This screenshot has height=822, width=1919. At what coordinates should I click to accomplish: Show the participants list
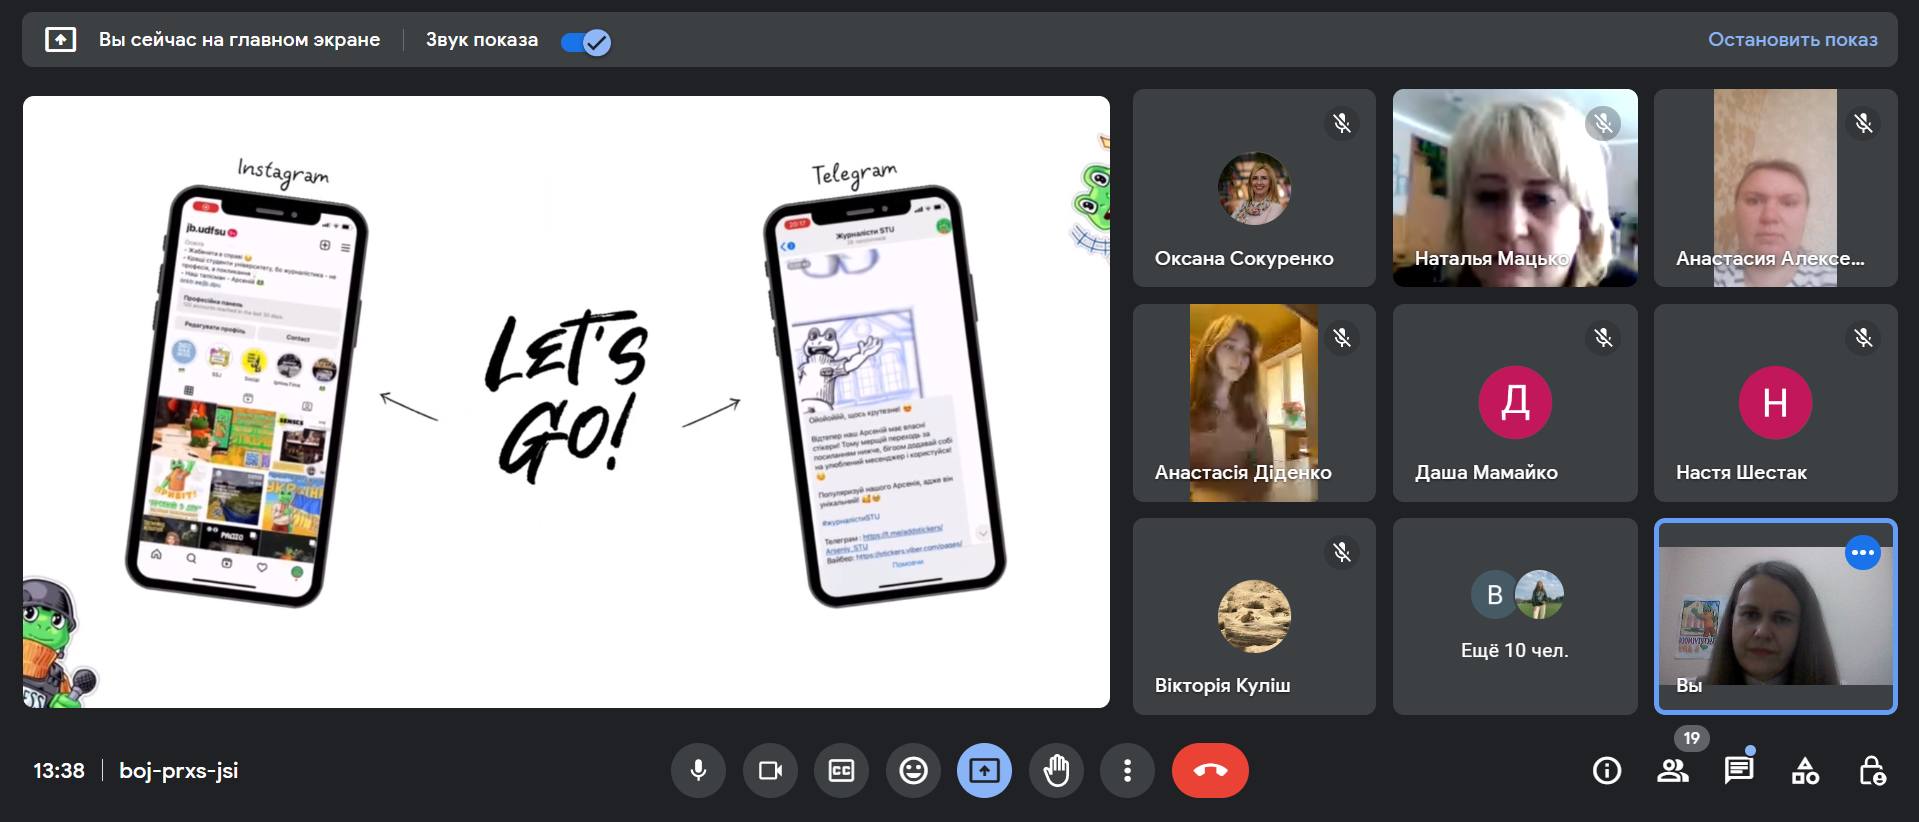click(1673, 770)
